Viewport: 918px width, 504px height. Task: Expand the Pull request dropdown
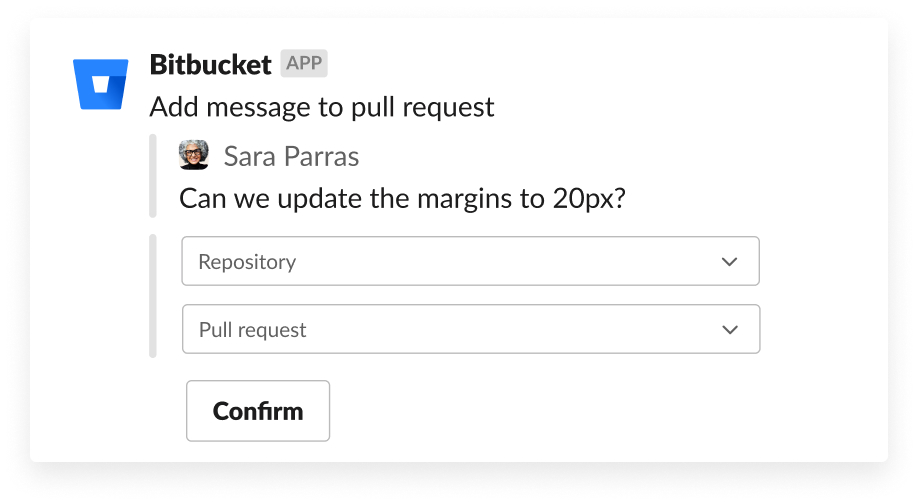click(470, 330)
